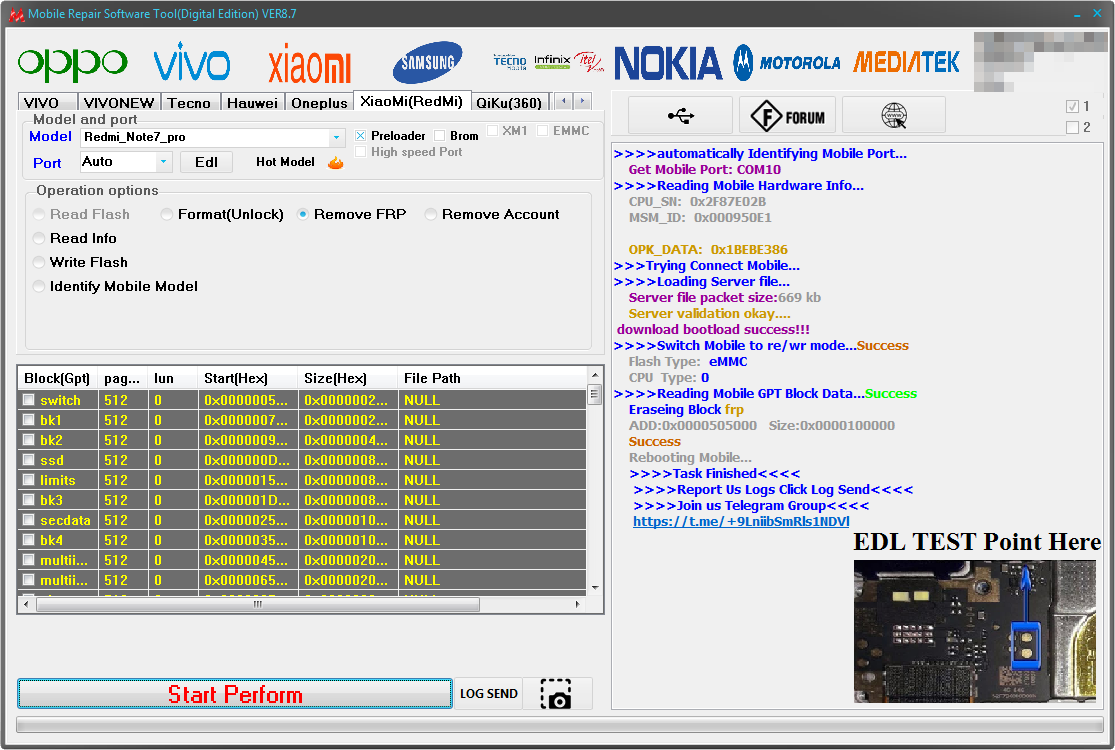Switch to the Oneplus tab

319,102
